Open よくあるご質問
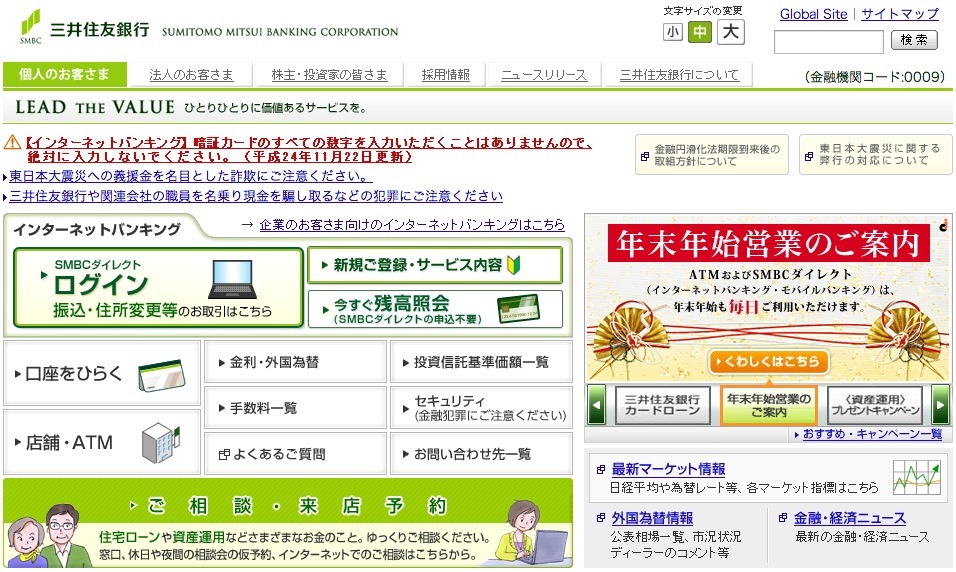Image resolution: width=956 pixels, height=572 pixels. (296, 454)
